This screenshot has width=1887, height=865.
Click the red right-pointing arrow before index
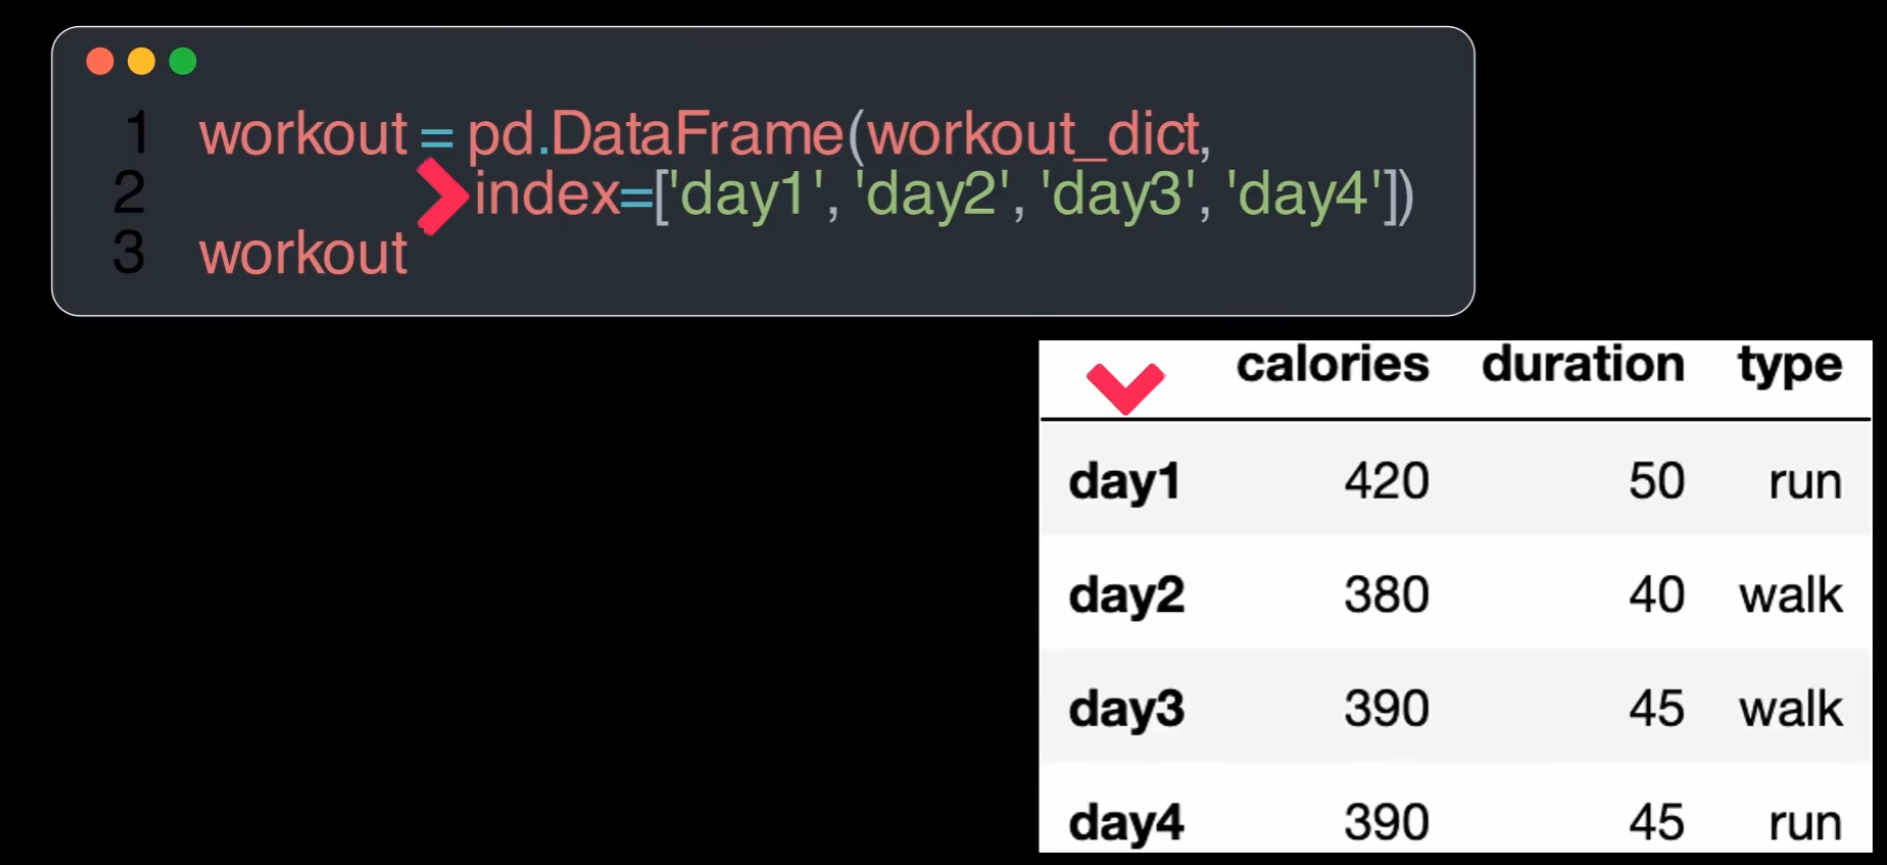pyautogui.click(x=442, y=196)
